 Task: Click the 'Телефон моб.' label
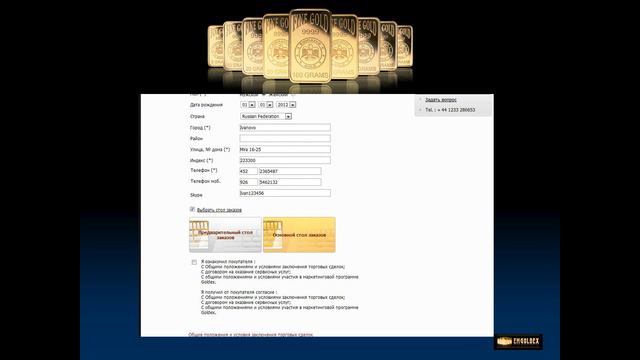click(x=205, y=181)
